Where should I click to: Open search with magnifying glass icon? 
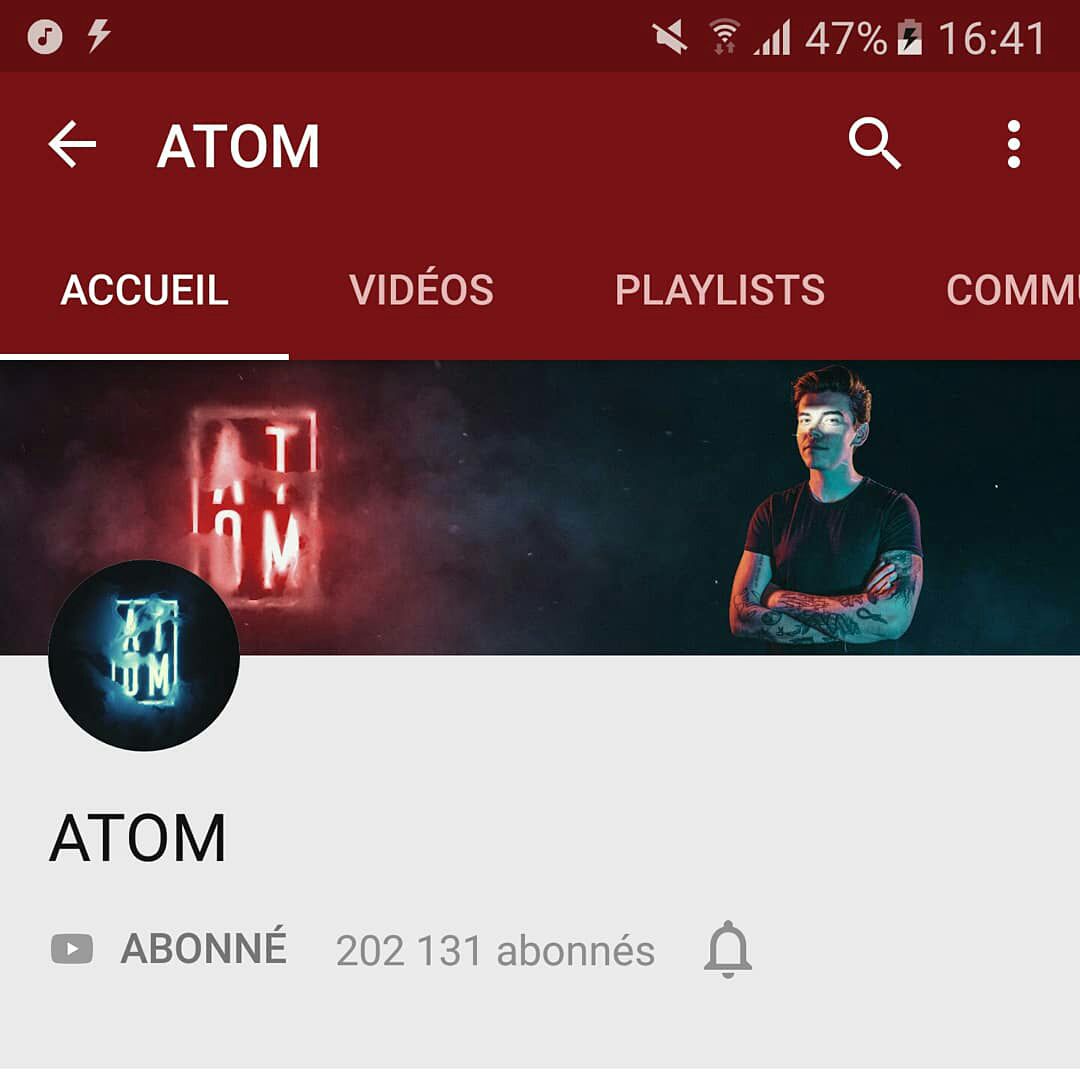pos(875,143)
